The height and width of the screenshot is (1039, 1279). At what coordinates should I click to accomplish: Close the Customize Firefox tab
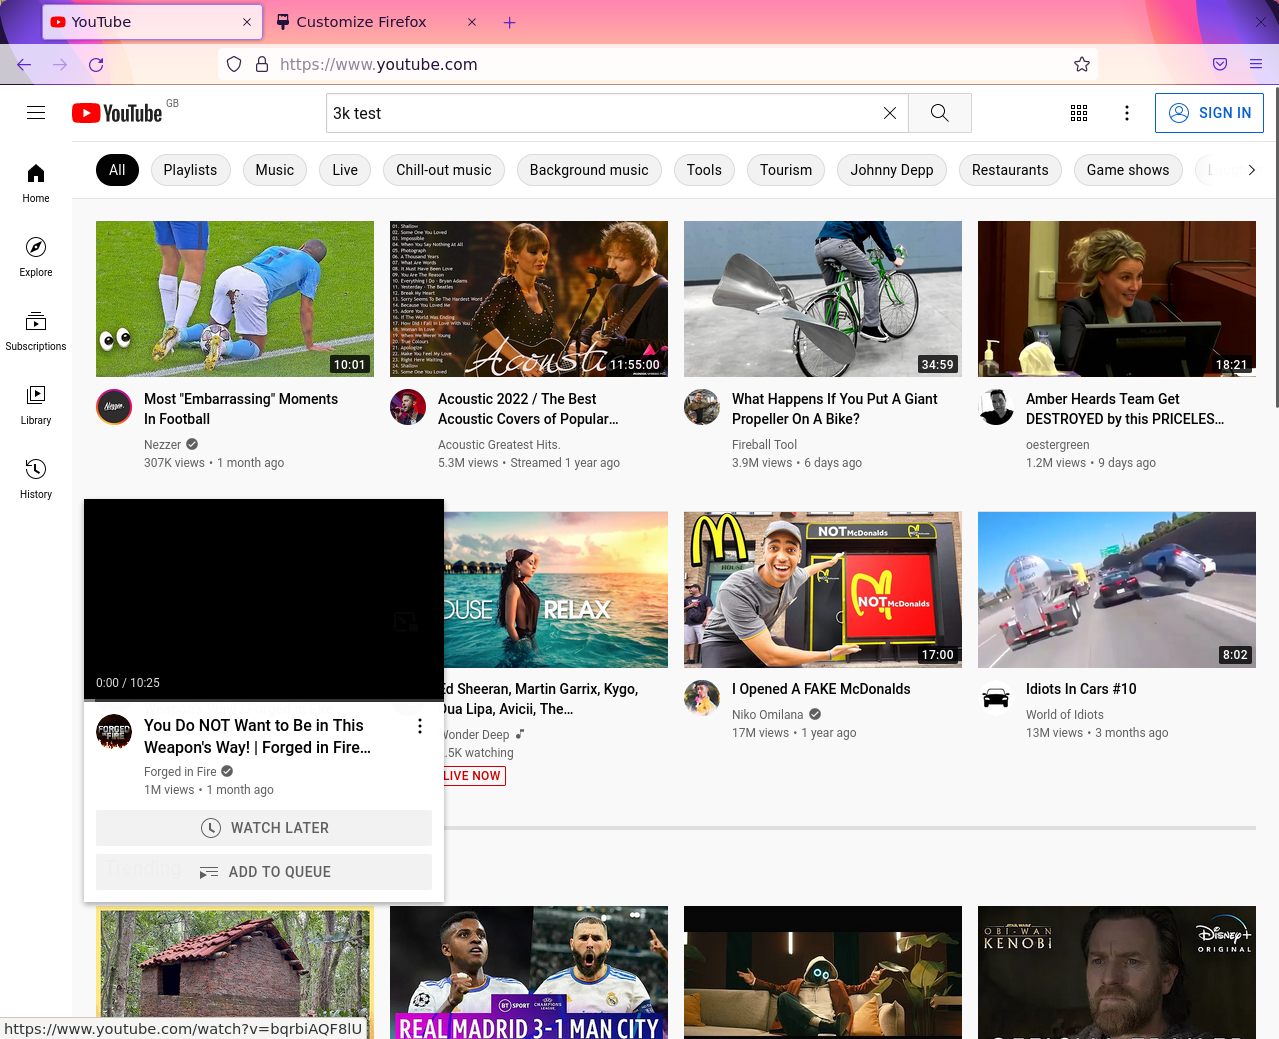tap(472, 22)
